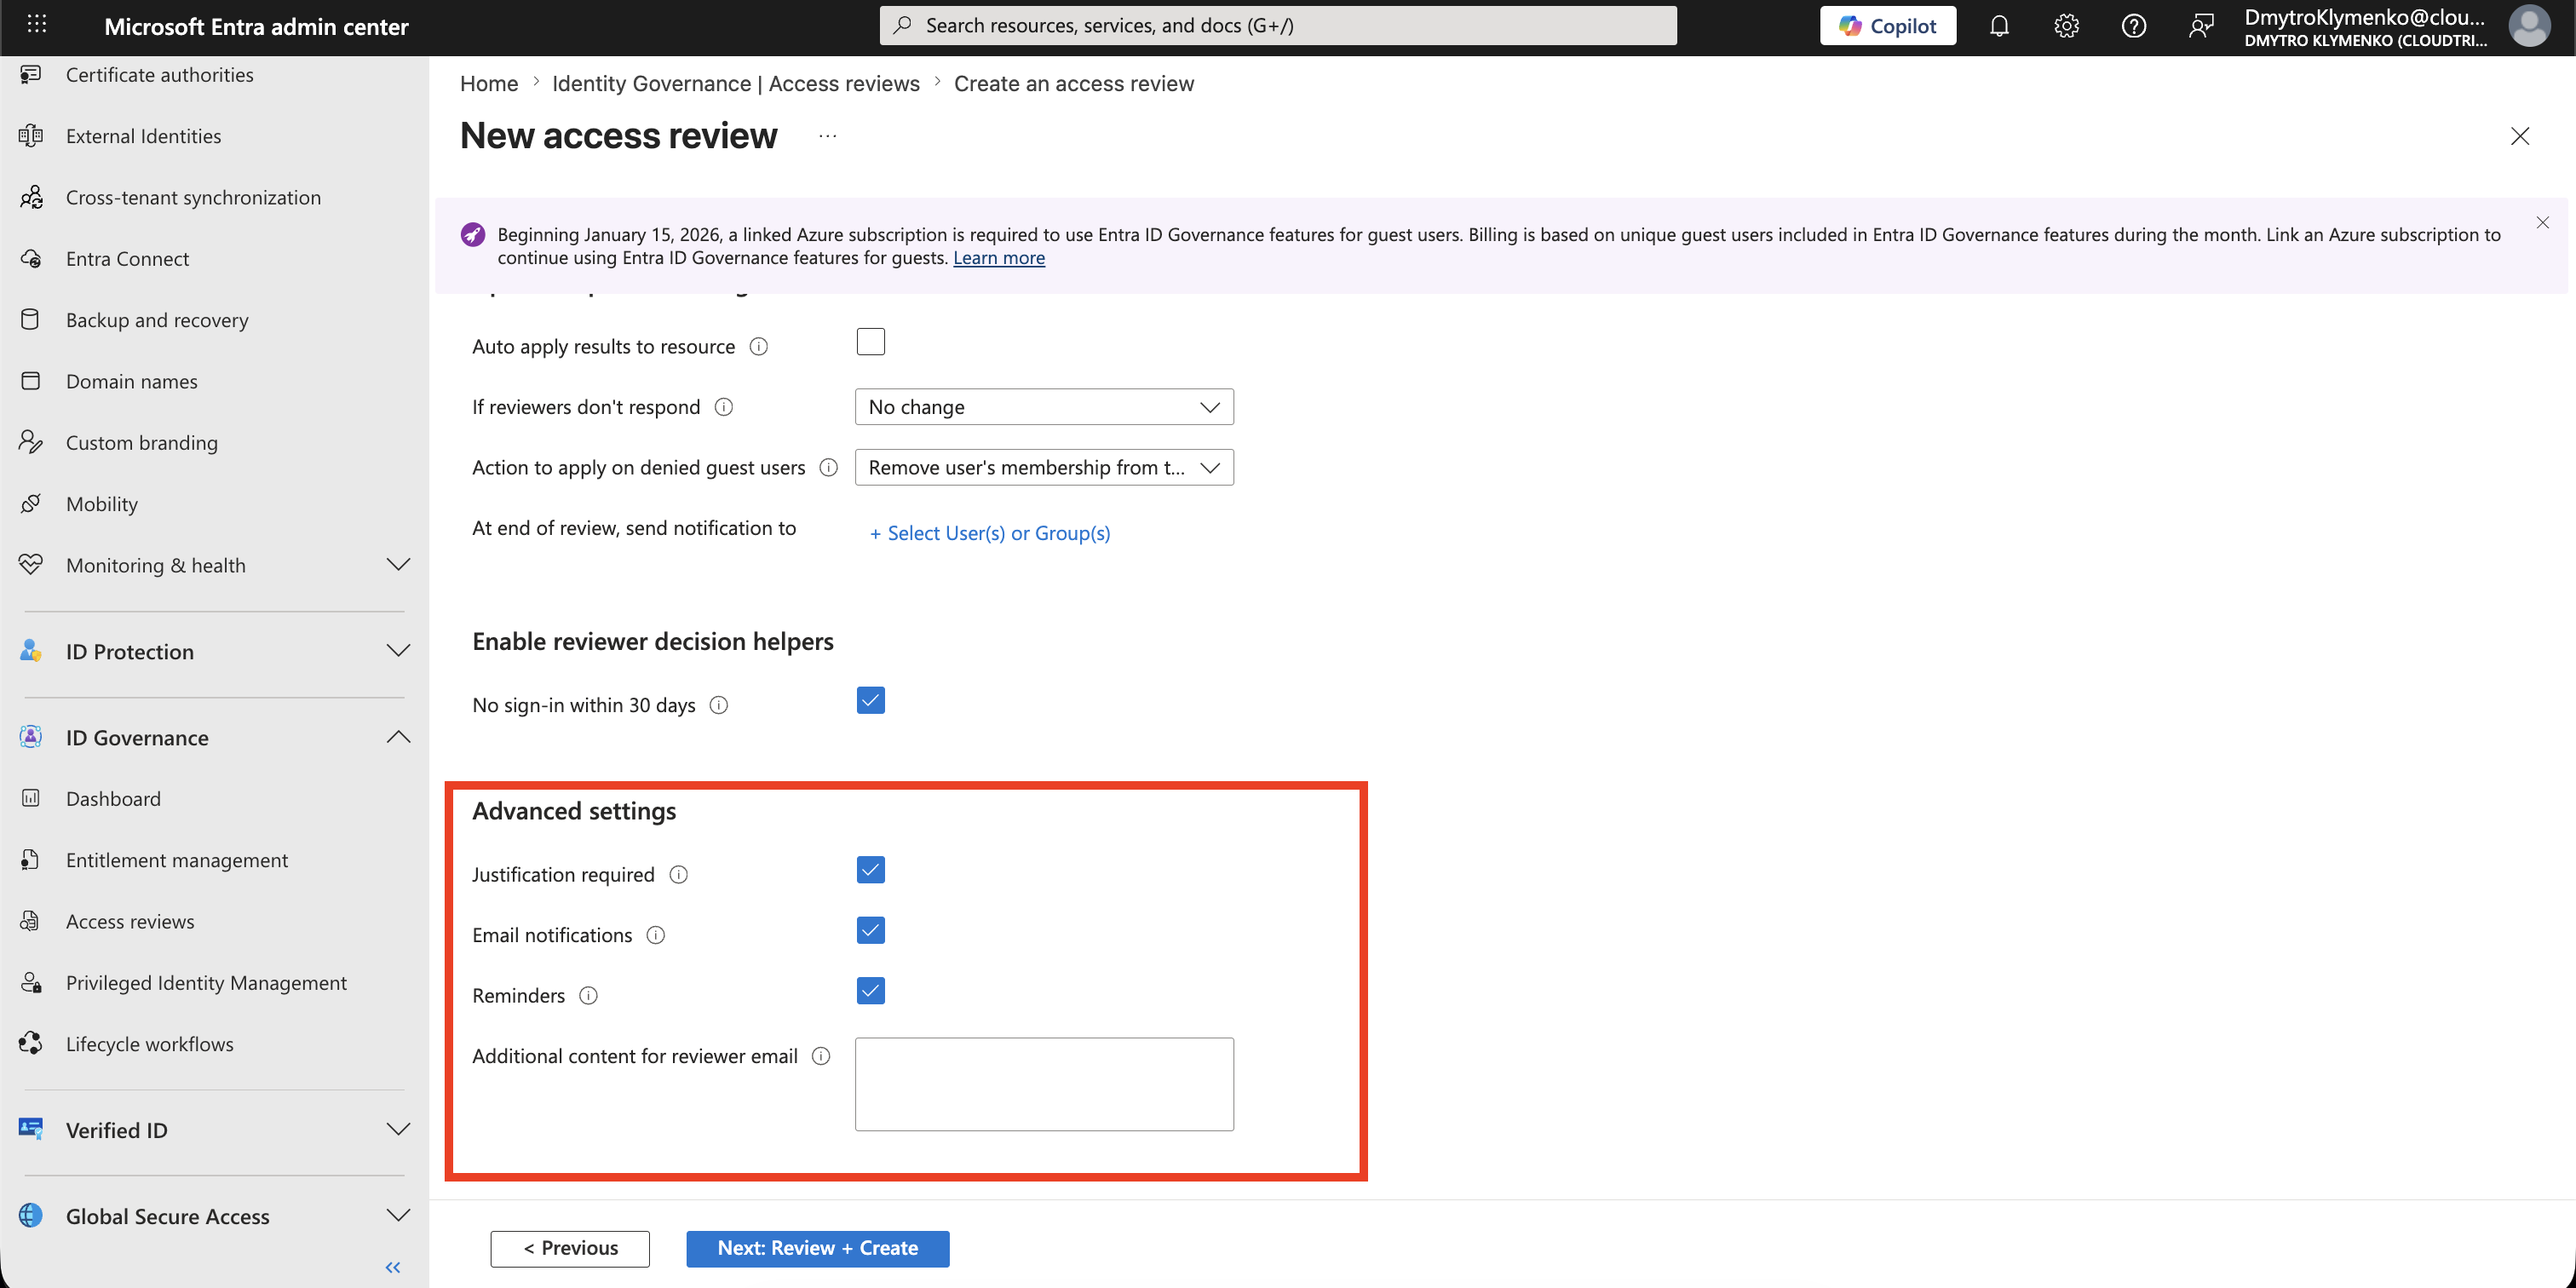This screenshot has height=1288, width=2576.
Task: Uncheck No sign-in within 30 days
Action: [871, 700]
